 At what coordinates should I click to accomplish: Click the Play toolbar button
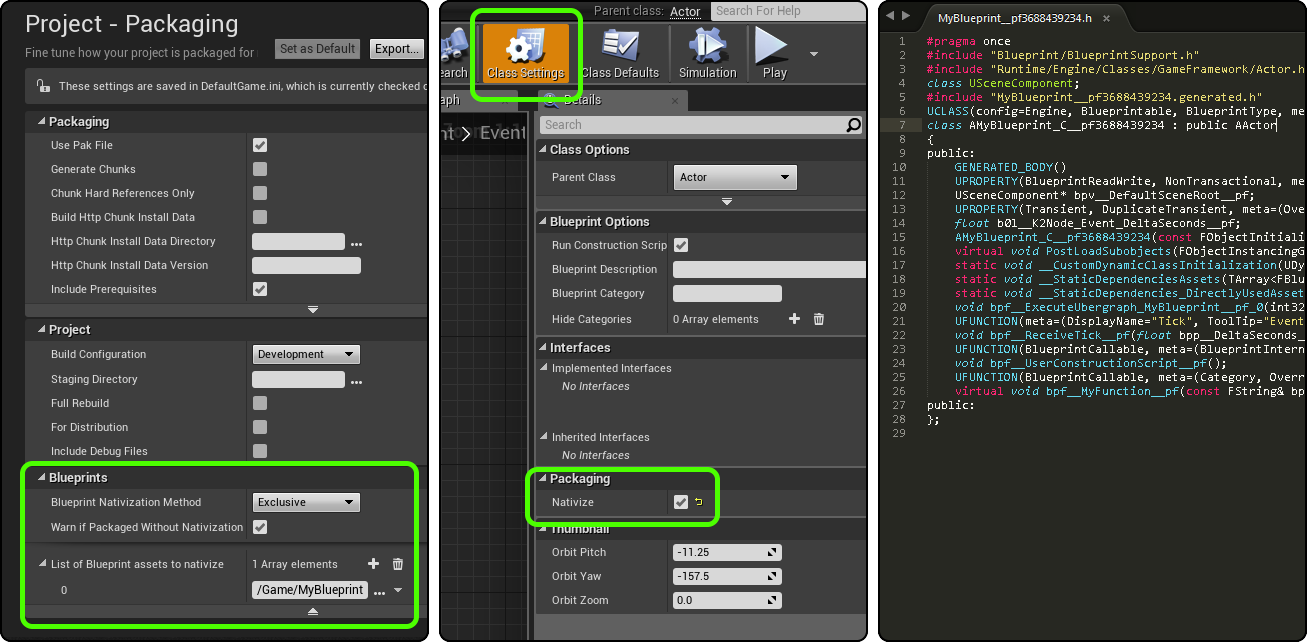point(774,53)
